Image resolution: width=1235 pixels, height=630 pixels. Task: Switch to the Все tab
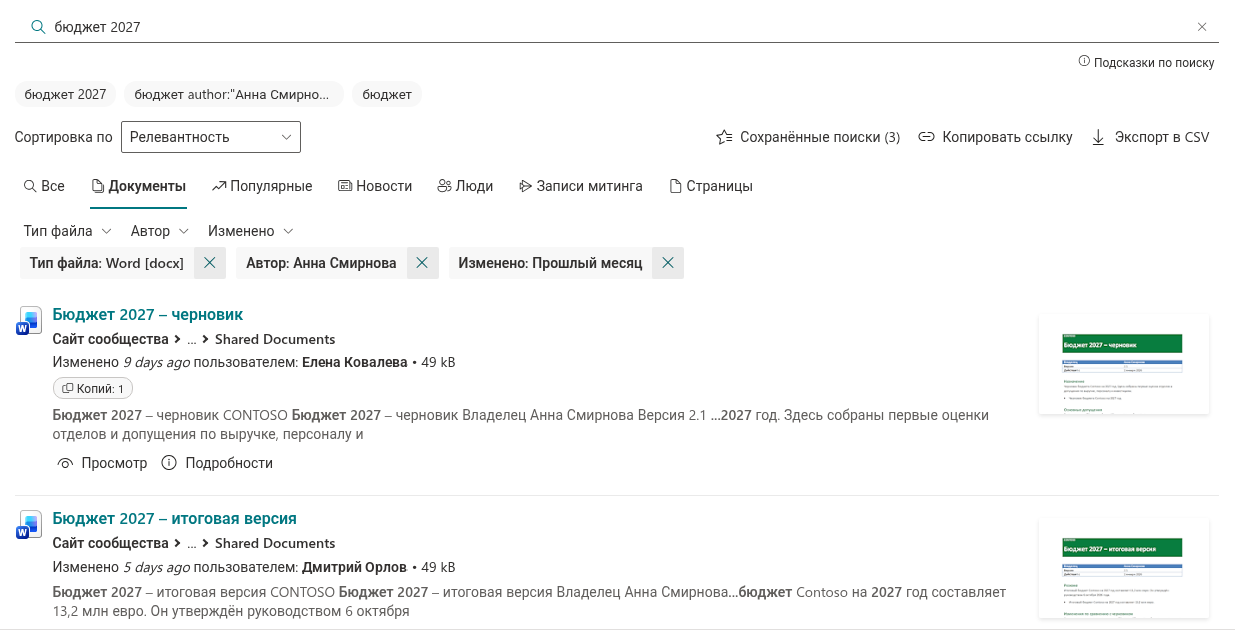click(x=44, y=186)
